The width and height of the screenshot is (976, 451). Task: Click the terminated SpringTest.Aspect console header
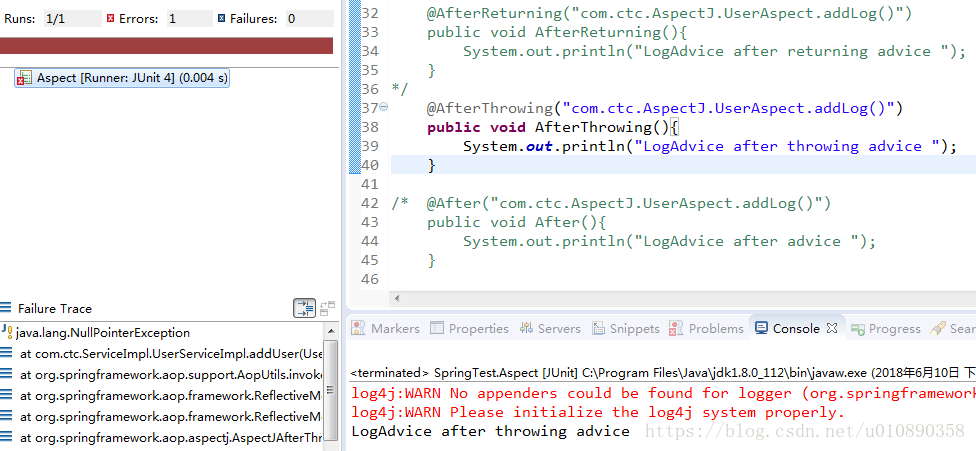(x=662, y=373)
